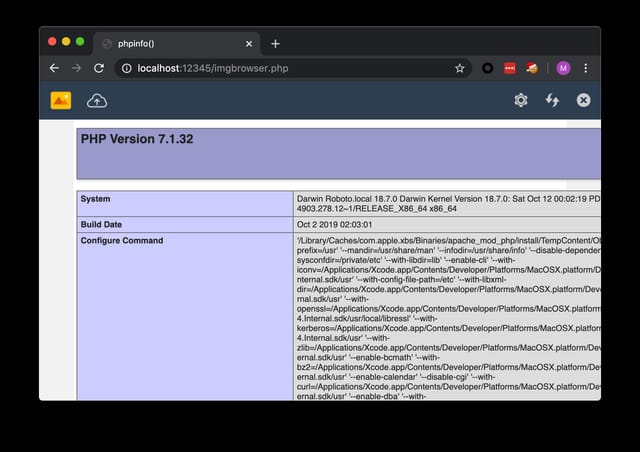Open a new tab with the plus button
640x452 pixels.
[x=276, y=44]
